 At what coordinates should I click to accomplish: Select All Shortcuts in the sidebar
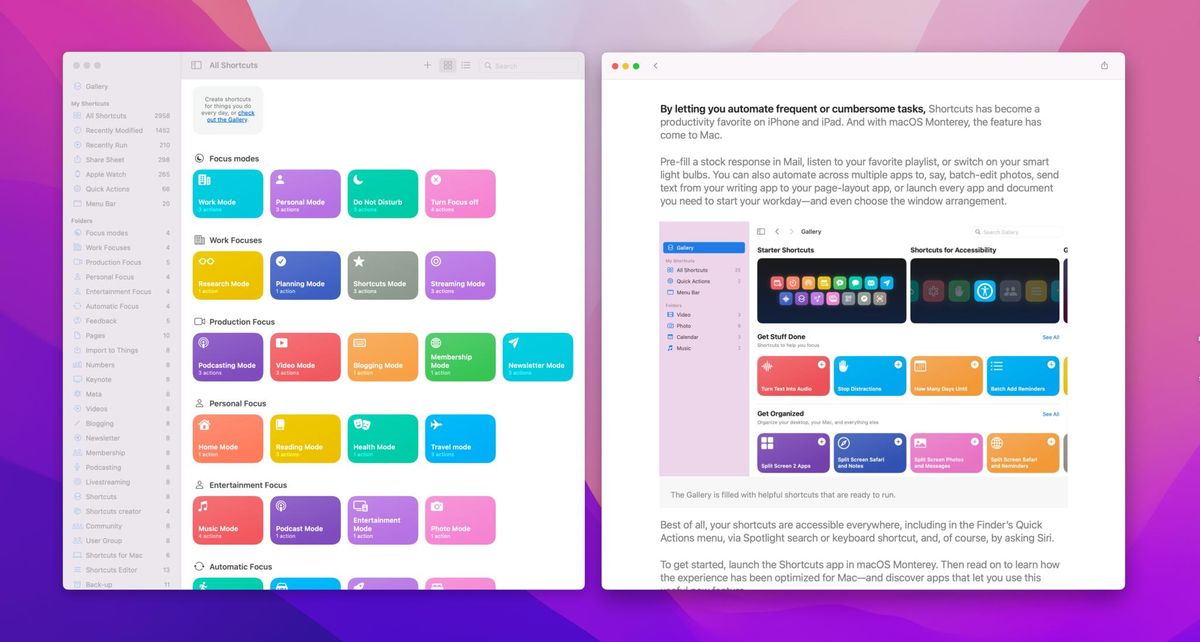[x=105, y=115]
